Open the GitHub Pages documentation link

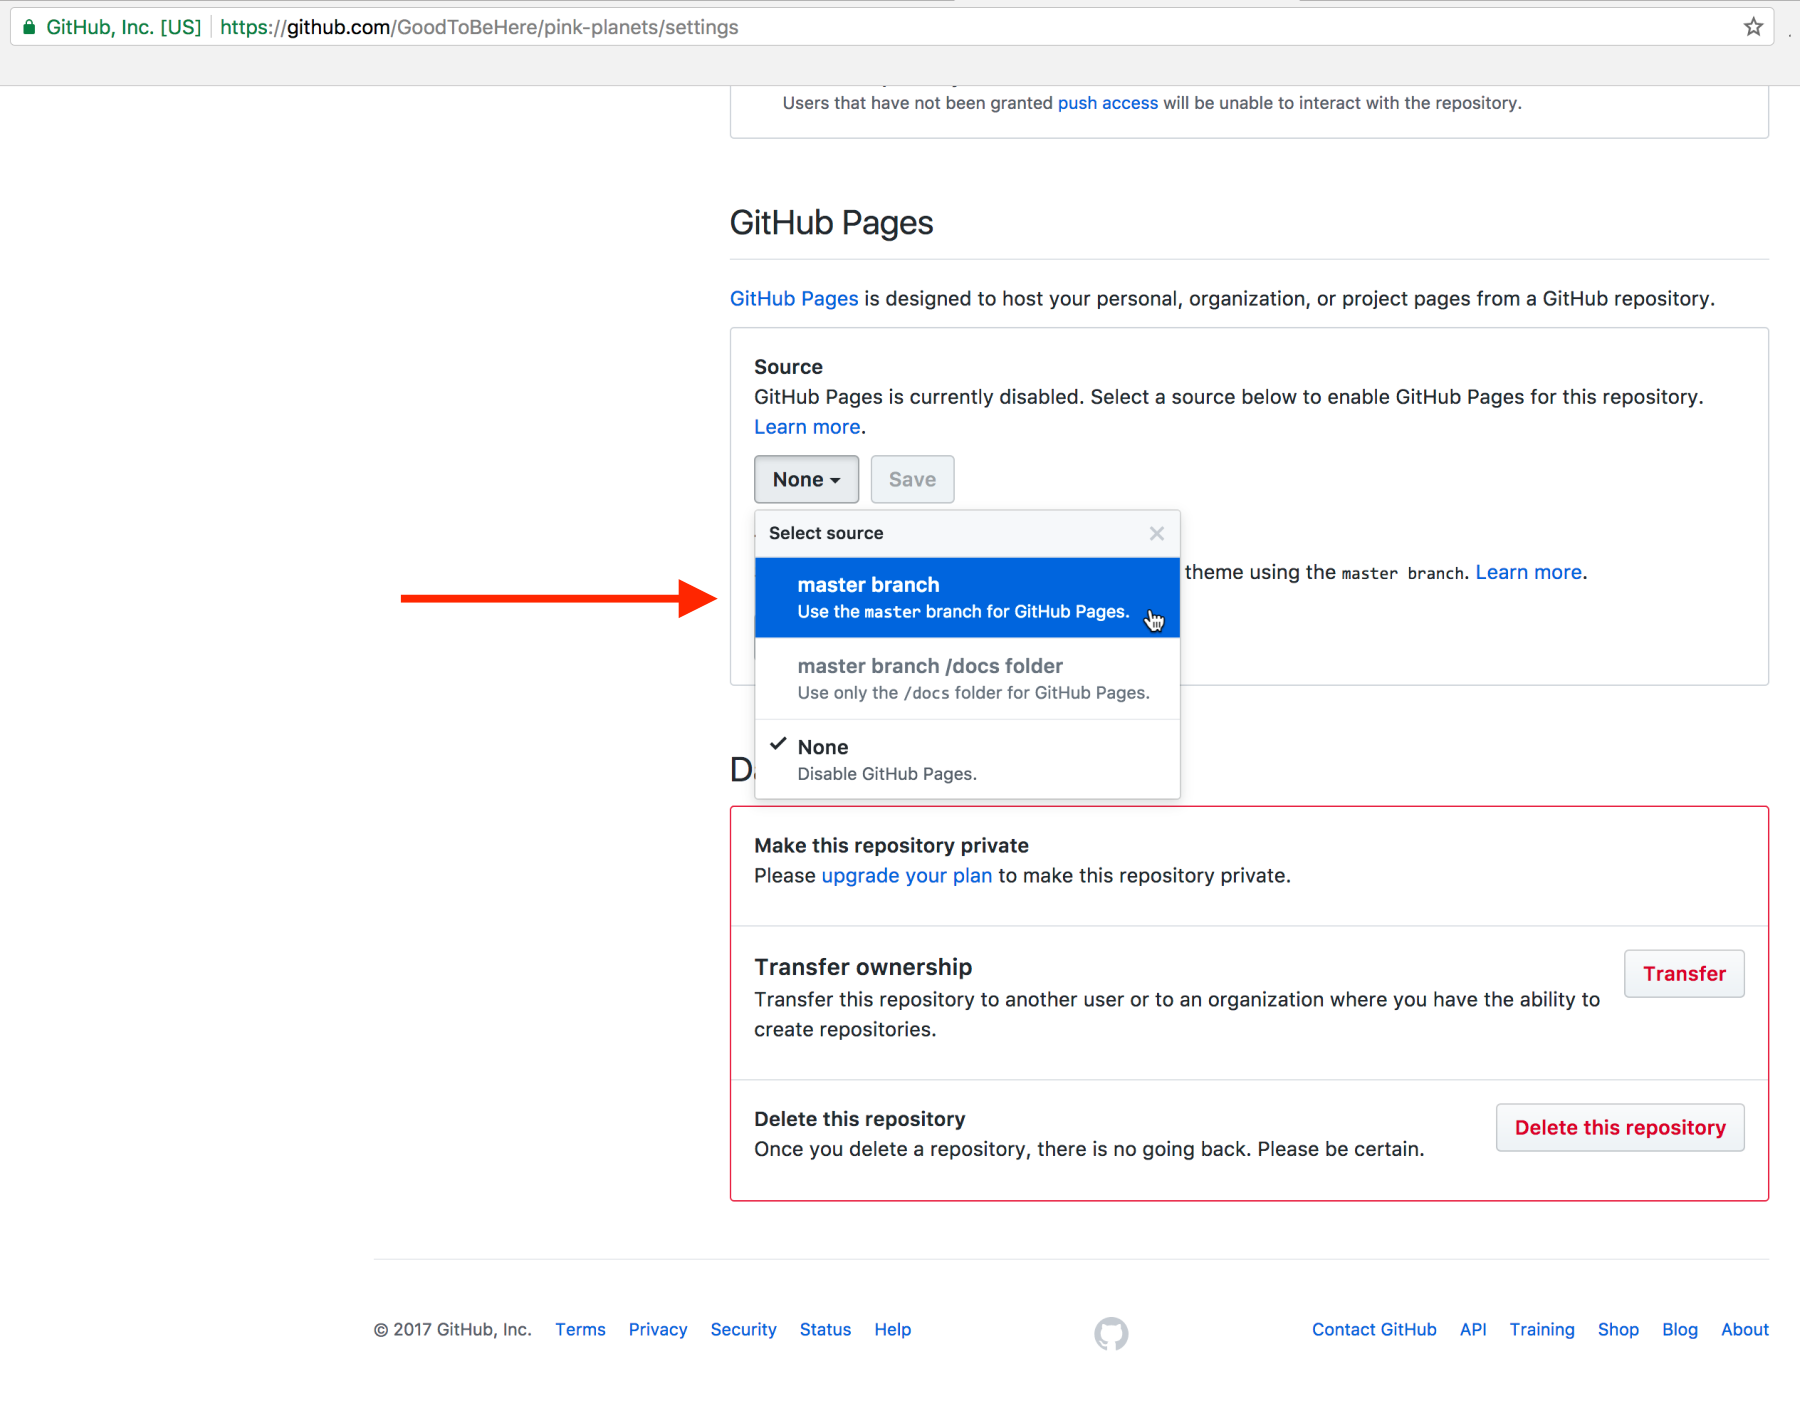point(794,299)
